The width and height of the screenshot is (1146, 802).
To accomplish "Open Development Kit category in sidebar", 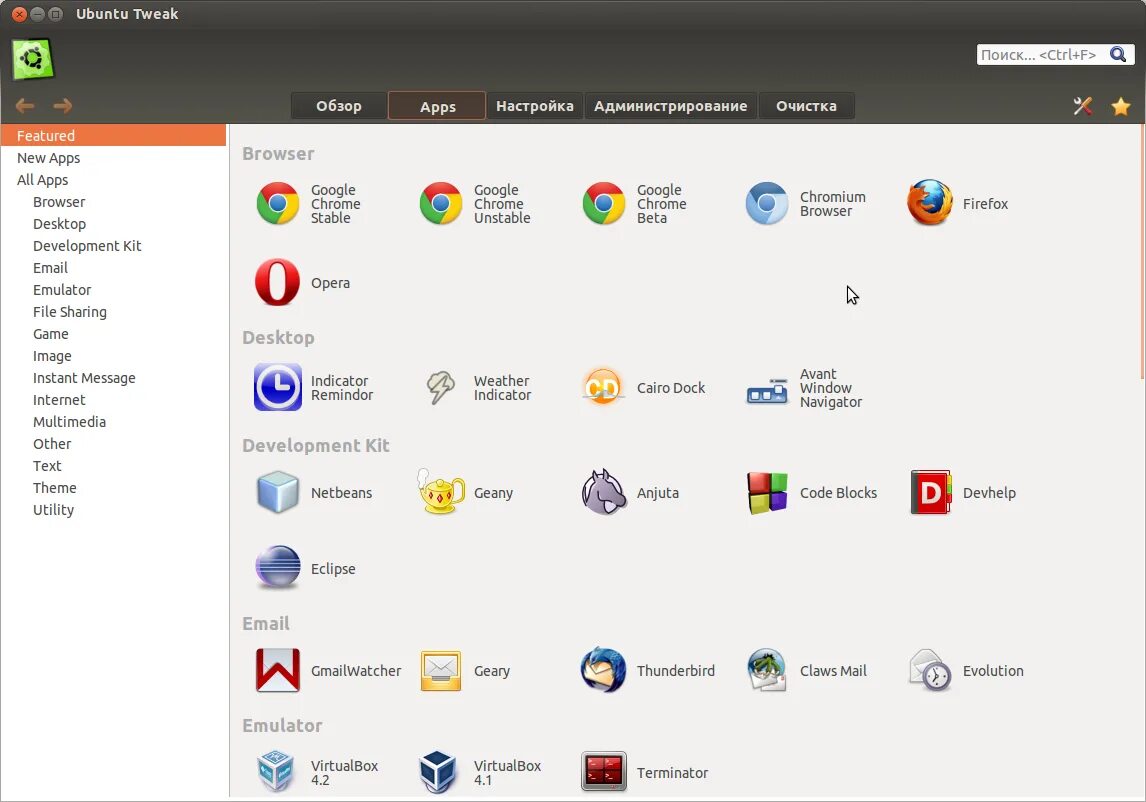I will [x=113, y=245].
